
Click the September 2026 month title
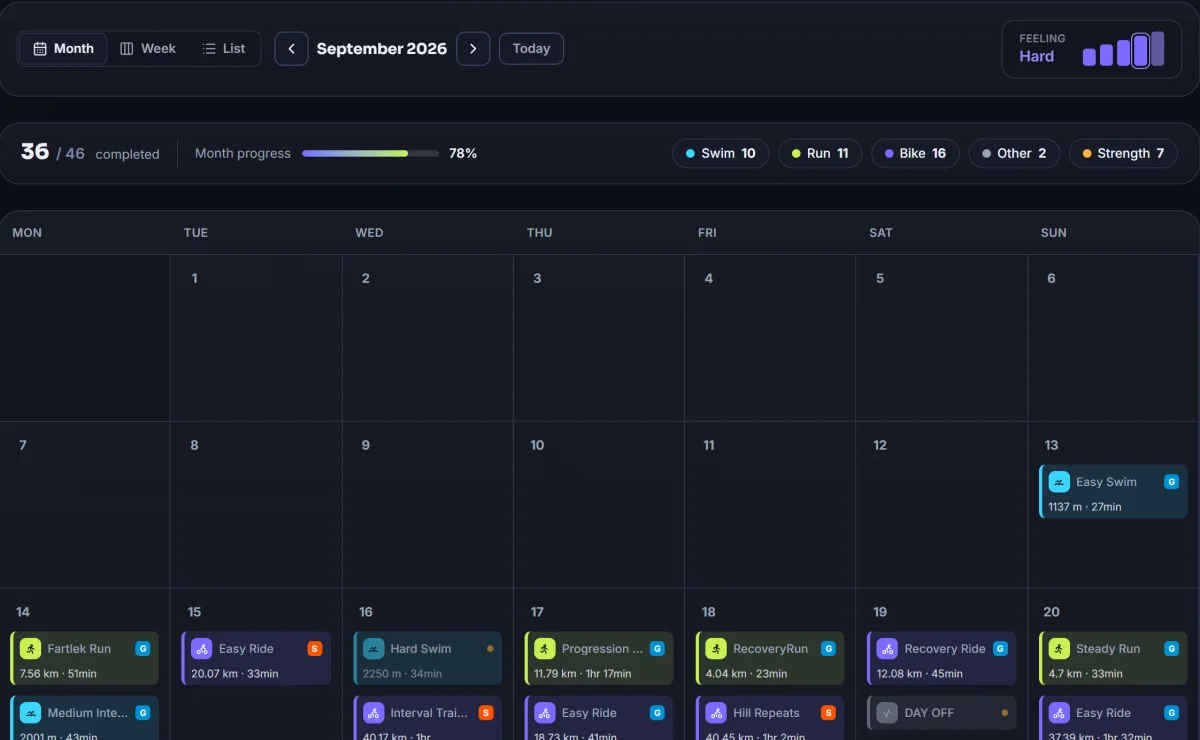click(382, 48)
